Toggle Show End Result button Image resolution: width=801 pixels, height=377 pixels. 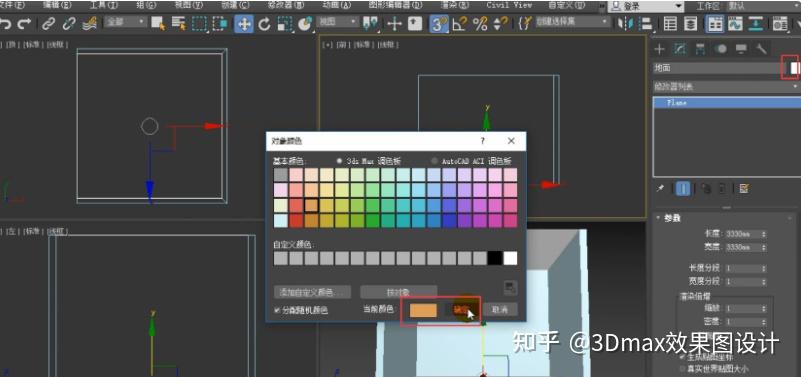pyautogui.click(x=683, y=188)
